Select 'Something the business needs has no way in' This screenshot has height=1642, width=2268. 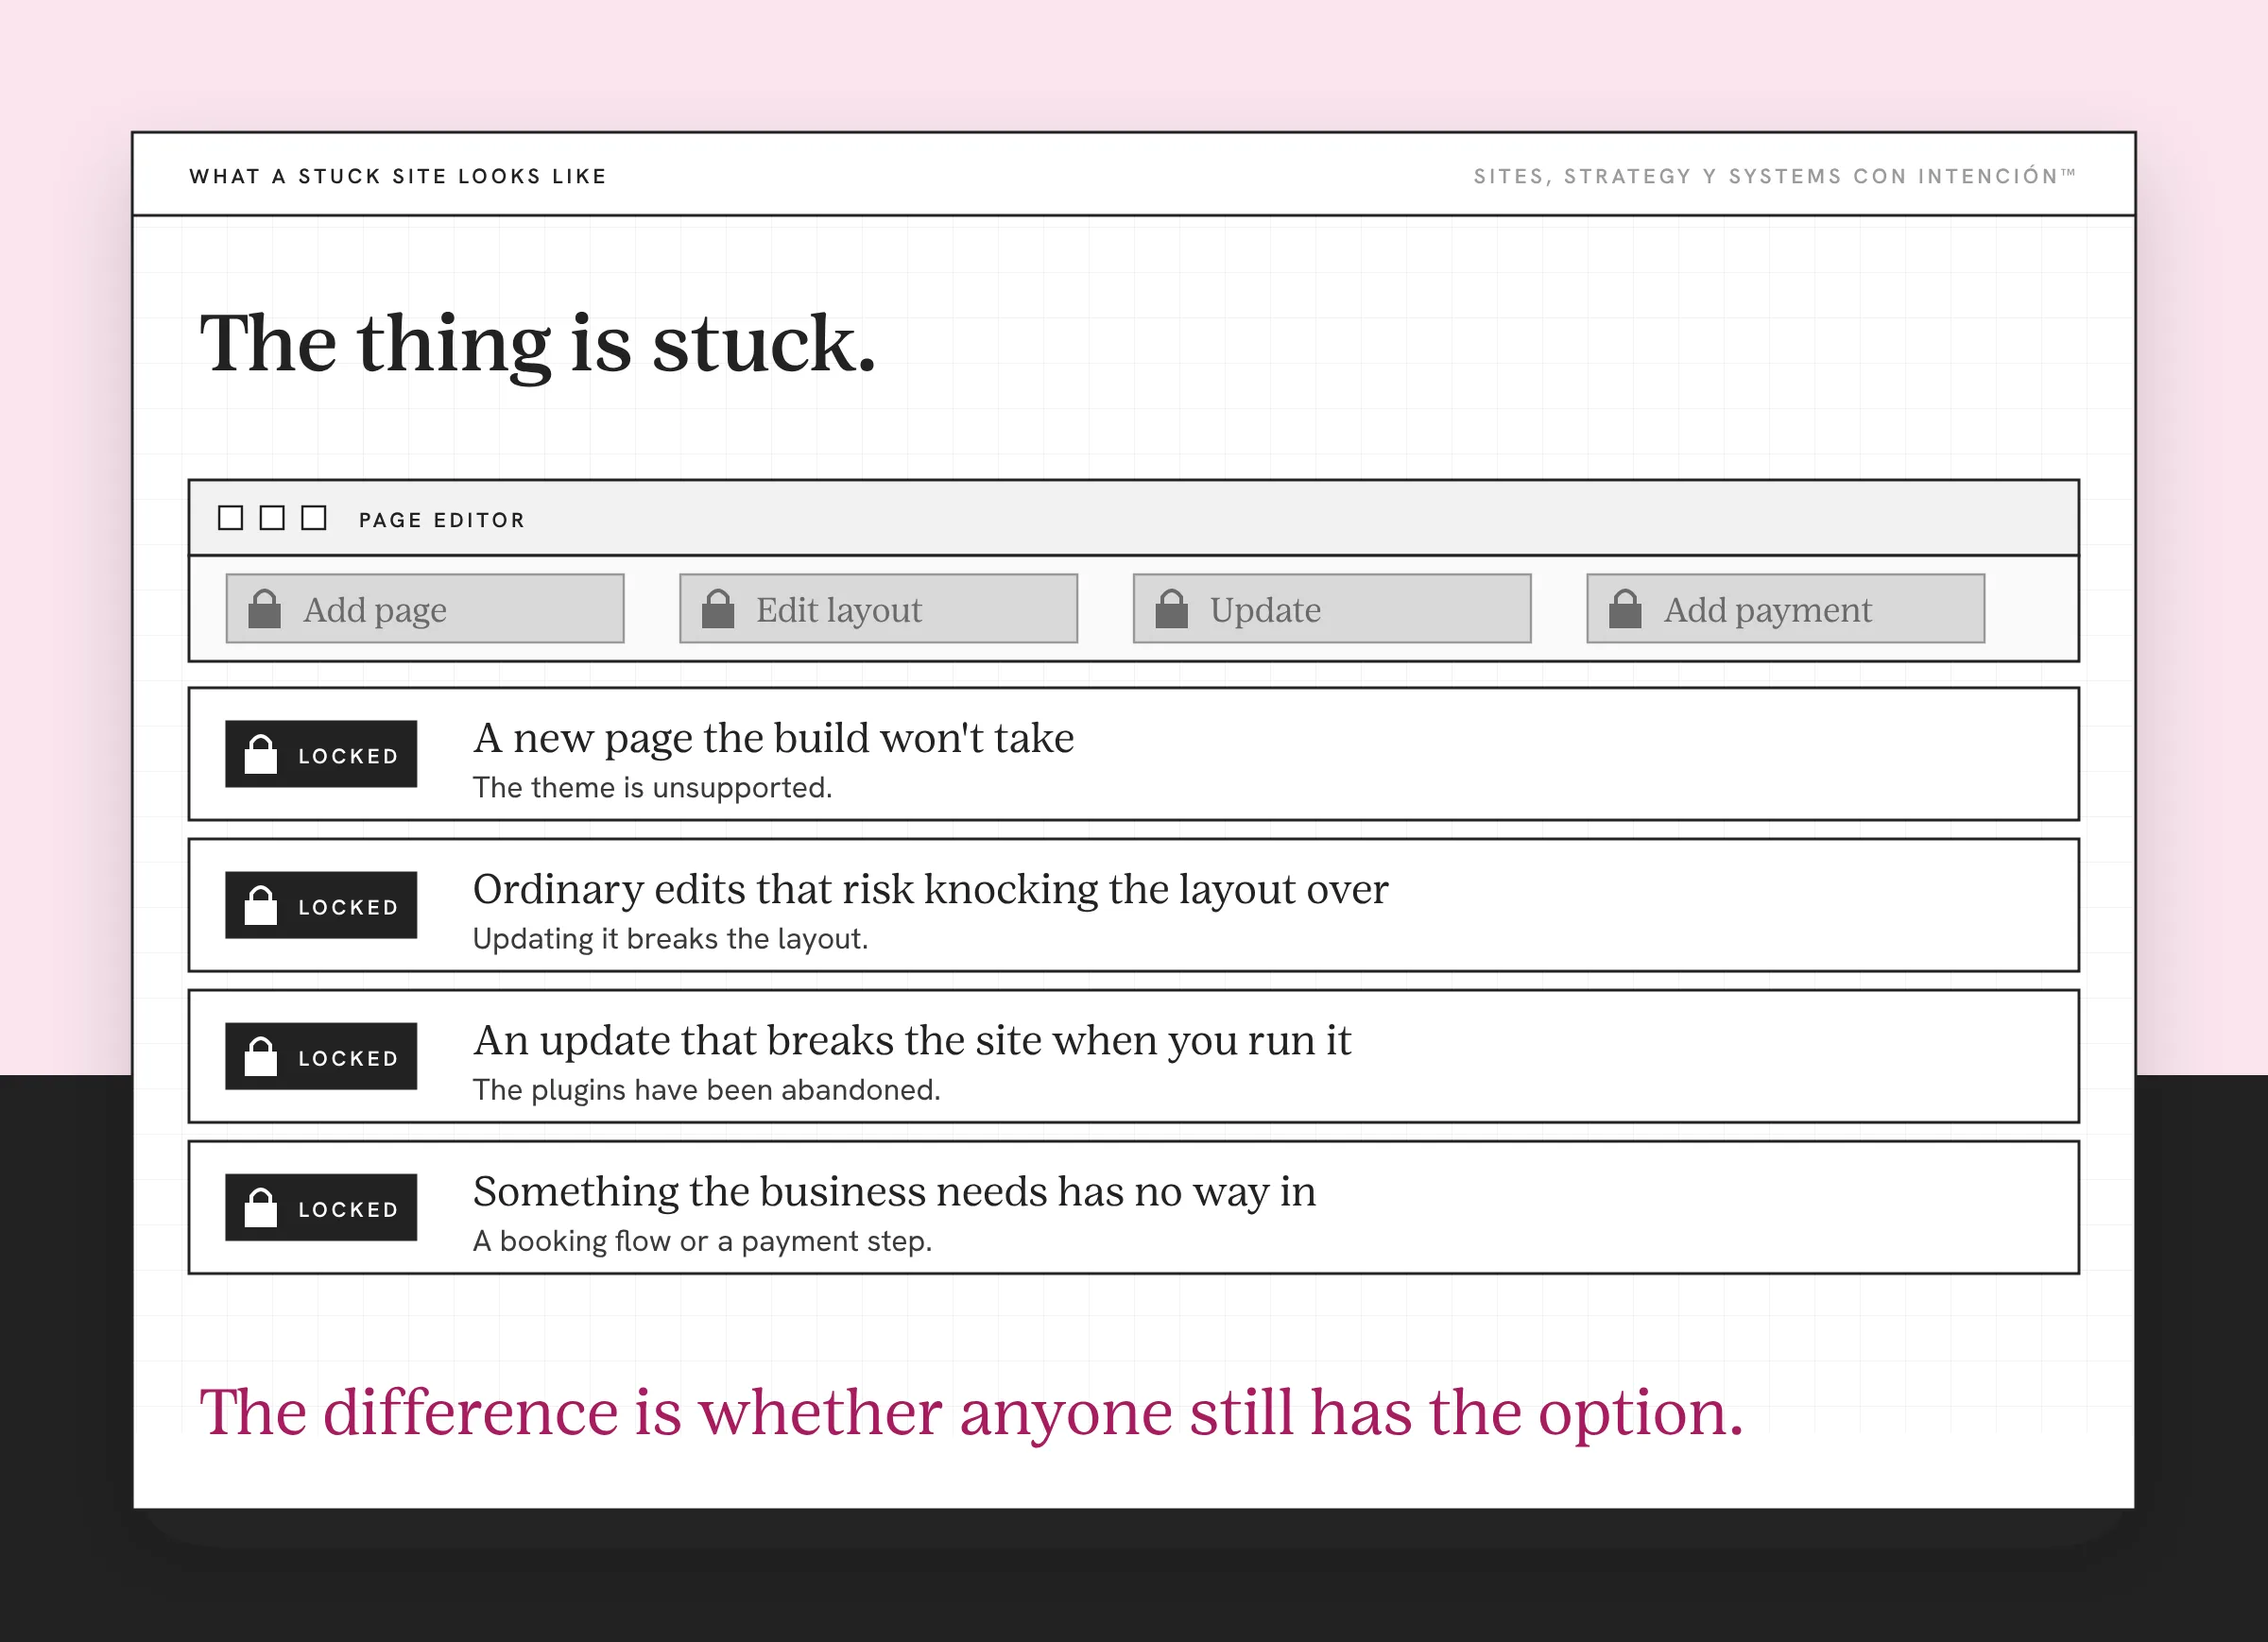[x=894, y=1192]
